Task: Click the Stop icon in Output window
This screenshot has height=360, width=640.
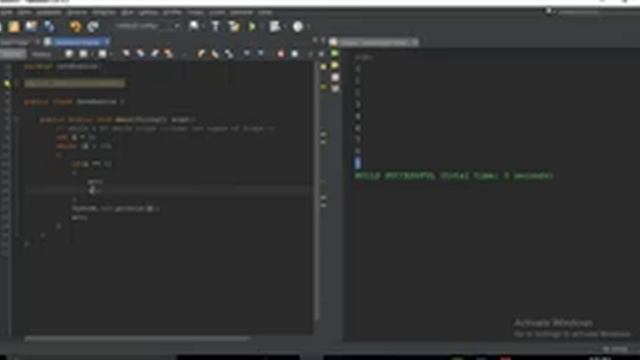Action: pos(335,77)
